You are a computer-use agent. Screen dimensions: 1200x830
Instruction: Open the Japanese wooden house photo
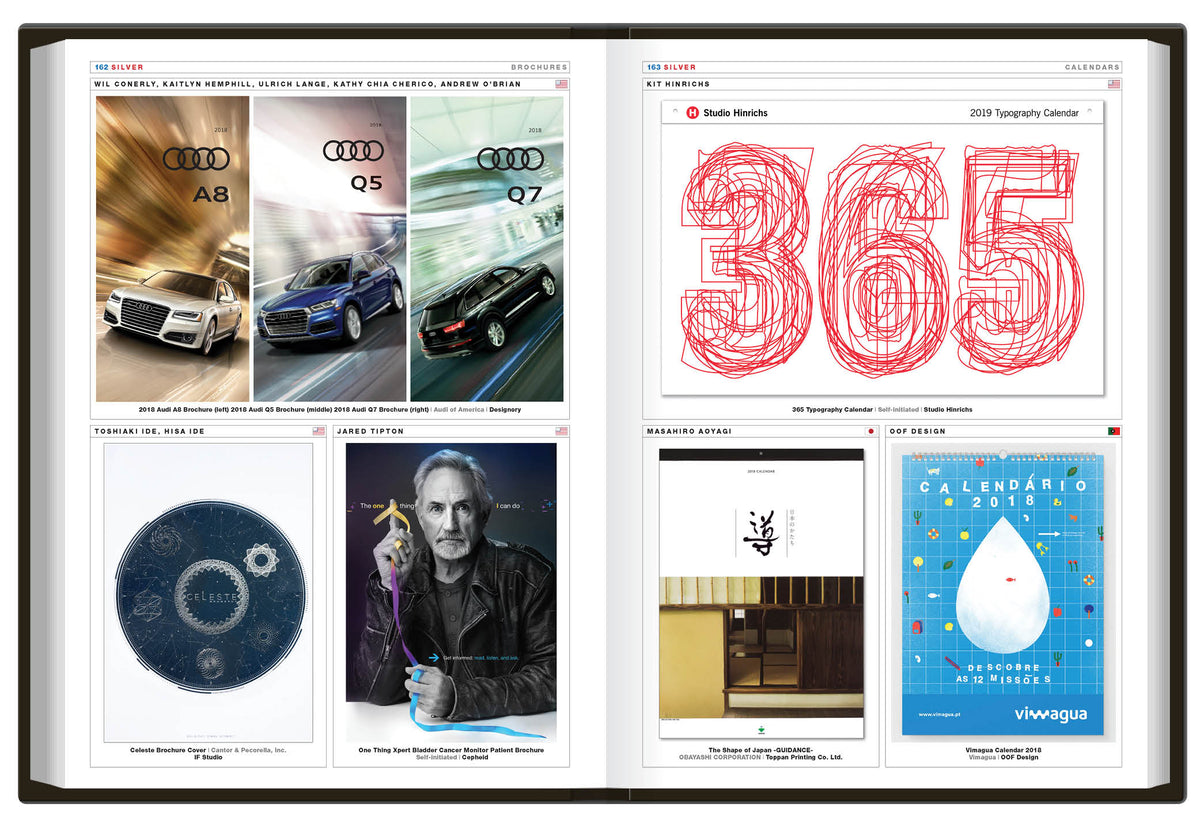pos(760,646)
